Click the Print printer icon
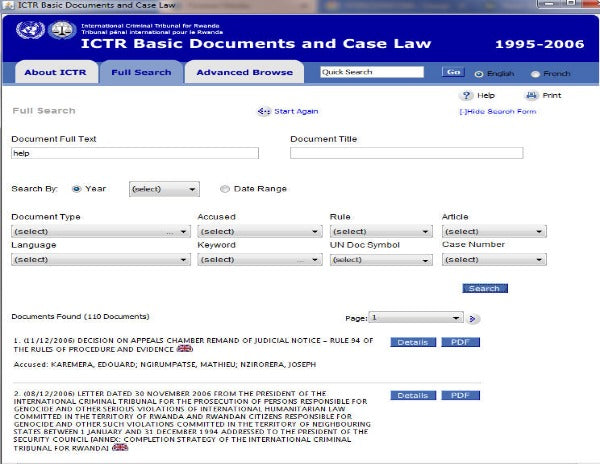The width and height of the screenshot is (600, 464). point(531,95)
